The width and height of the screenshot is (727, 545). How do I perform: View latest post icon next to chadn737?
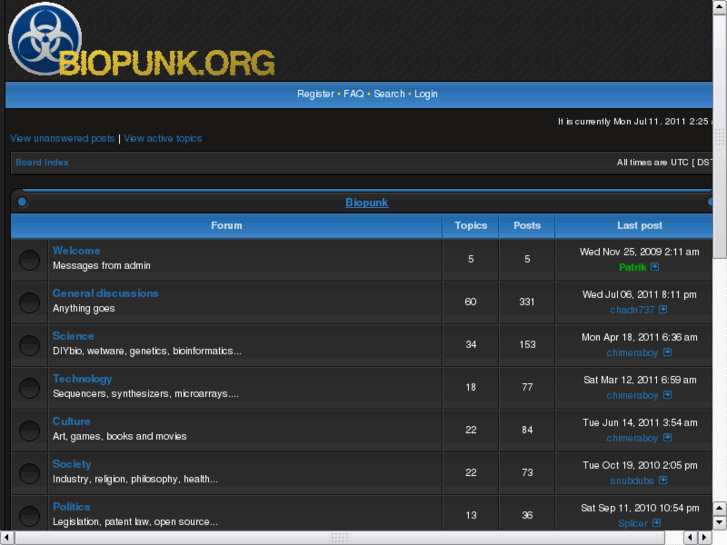[x=663, y=309]
